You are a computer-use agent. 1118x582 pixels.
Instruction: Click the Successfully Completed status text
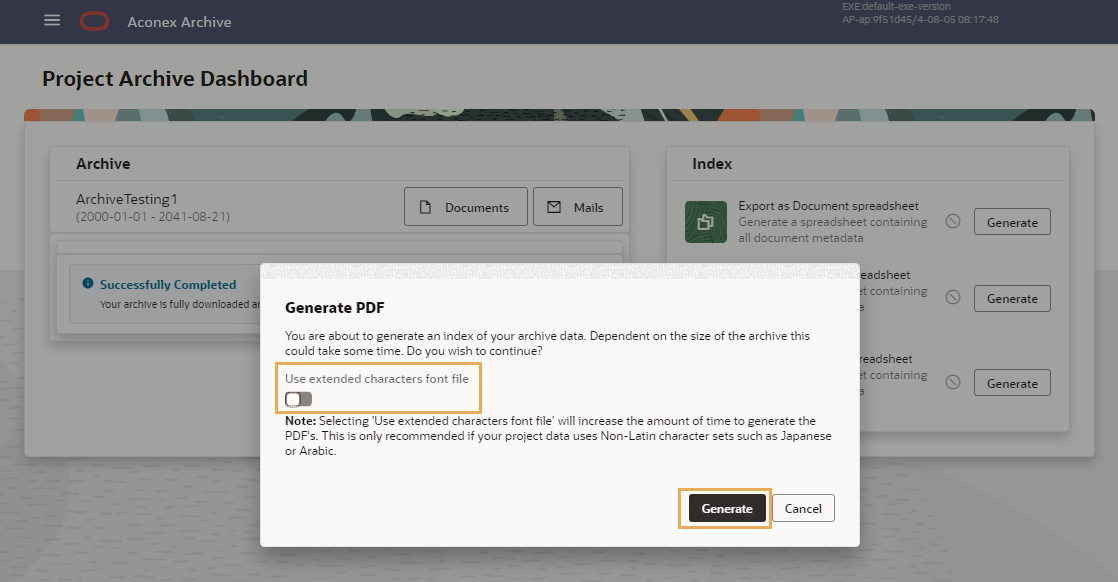pos(168,285)
